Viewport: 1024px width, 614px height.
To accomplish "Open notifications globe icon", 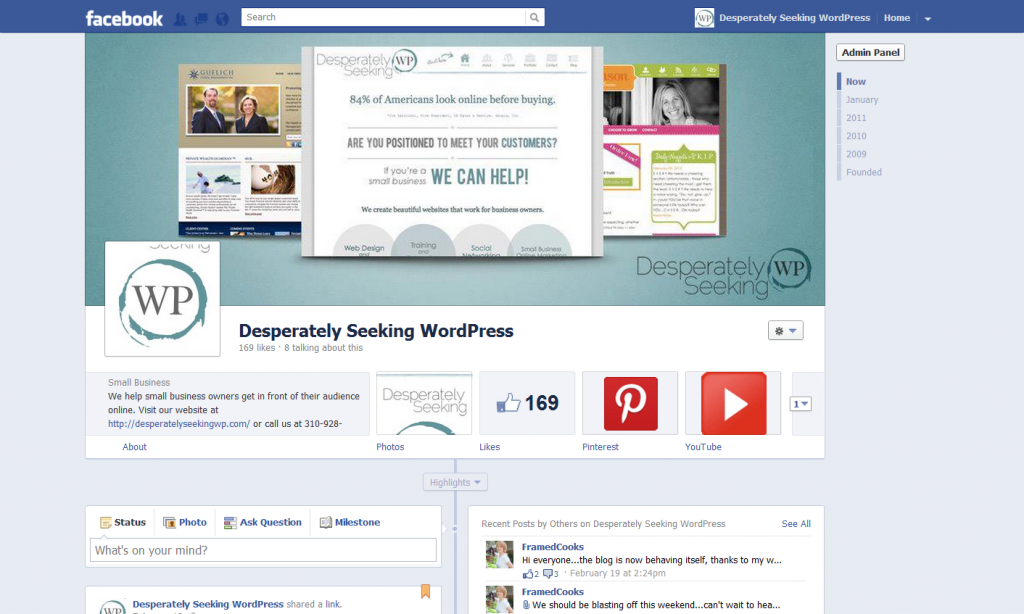I will click(x=222, y=19).
